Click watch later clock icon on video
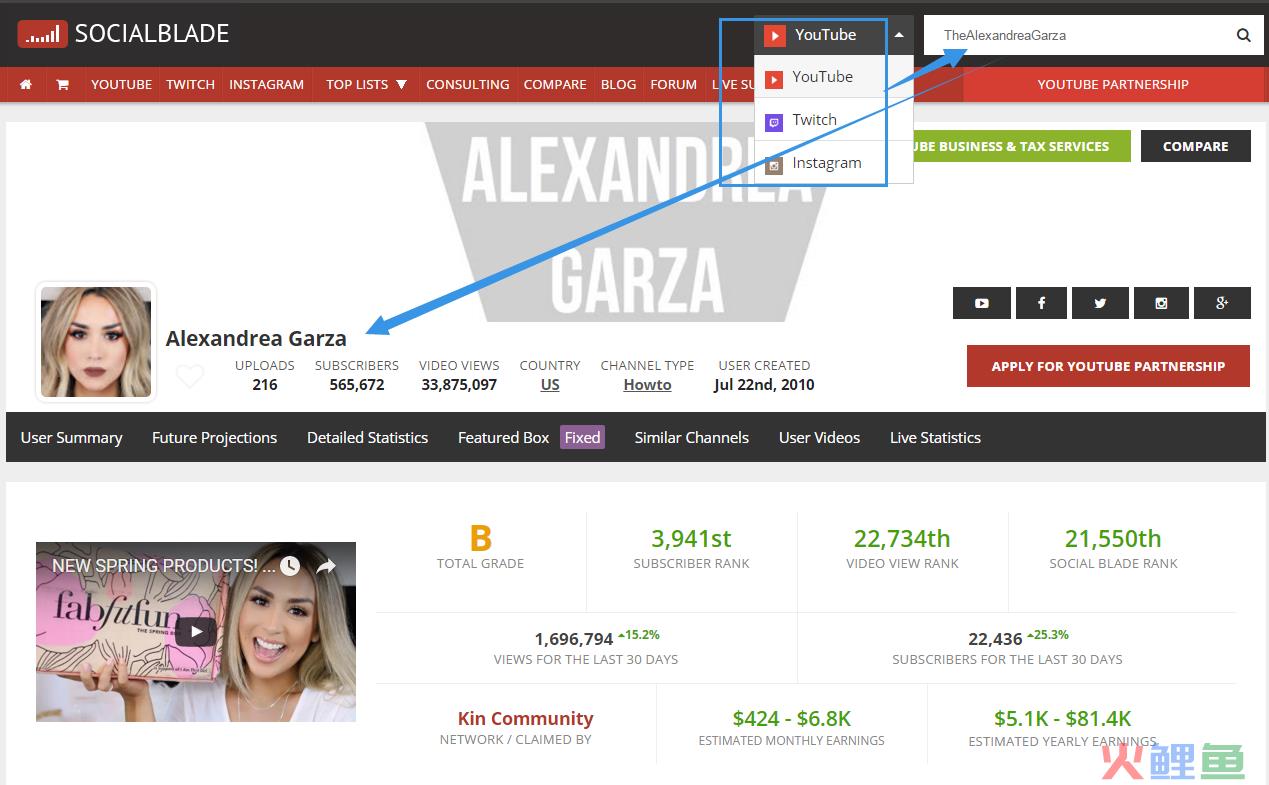 pyautogui.click(x=290, y=566)
